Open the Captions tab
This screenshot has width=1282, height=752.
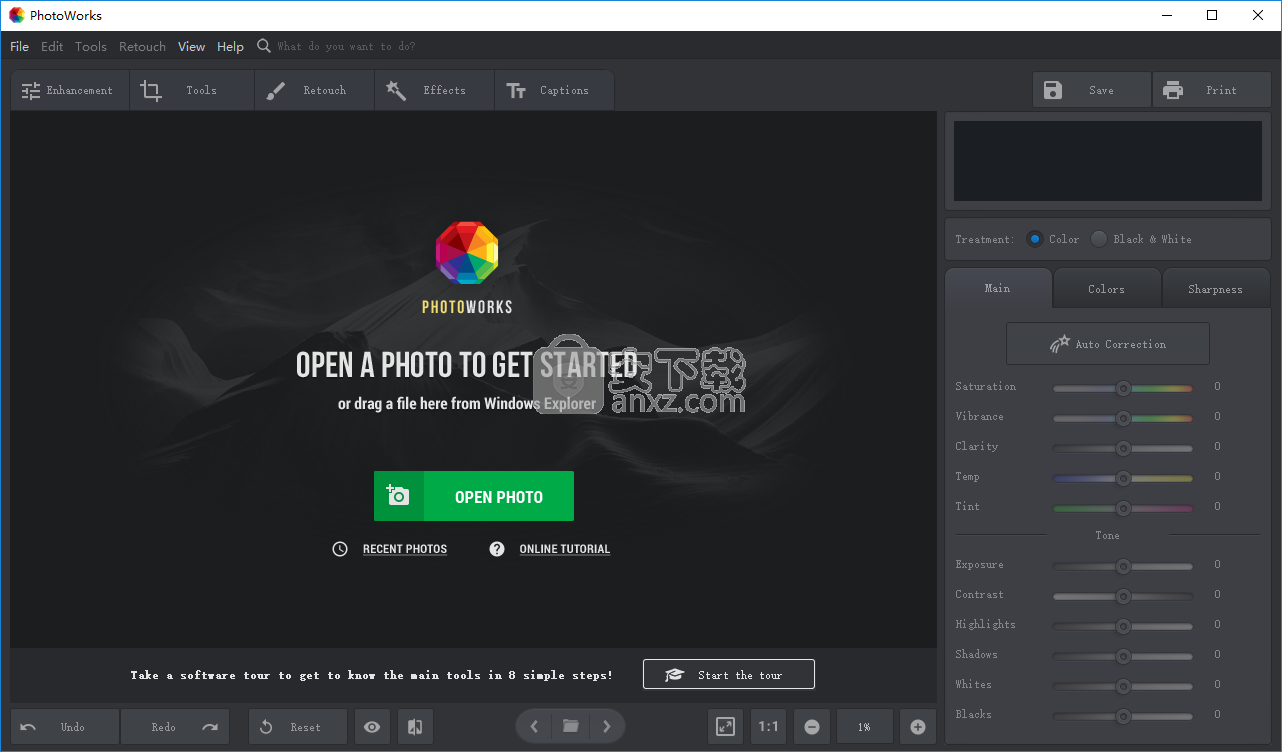(x=554, y=90)
